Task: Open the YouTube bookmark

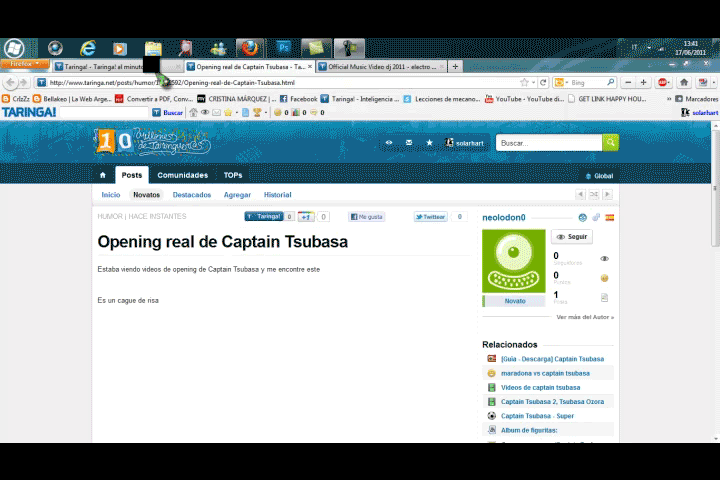Action: coord(525,99)
